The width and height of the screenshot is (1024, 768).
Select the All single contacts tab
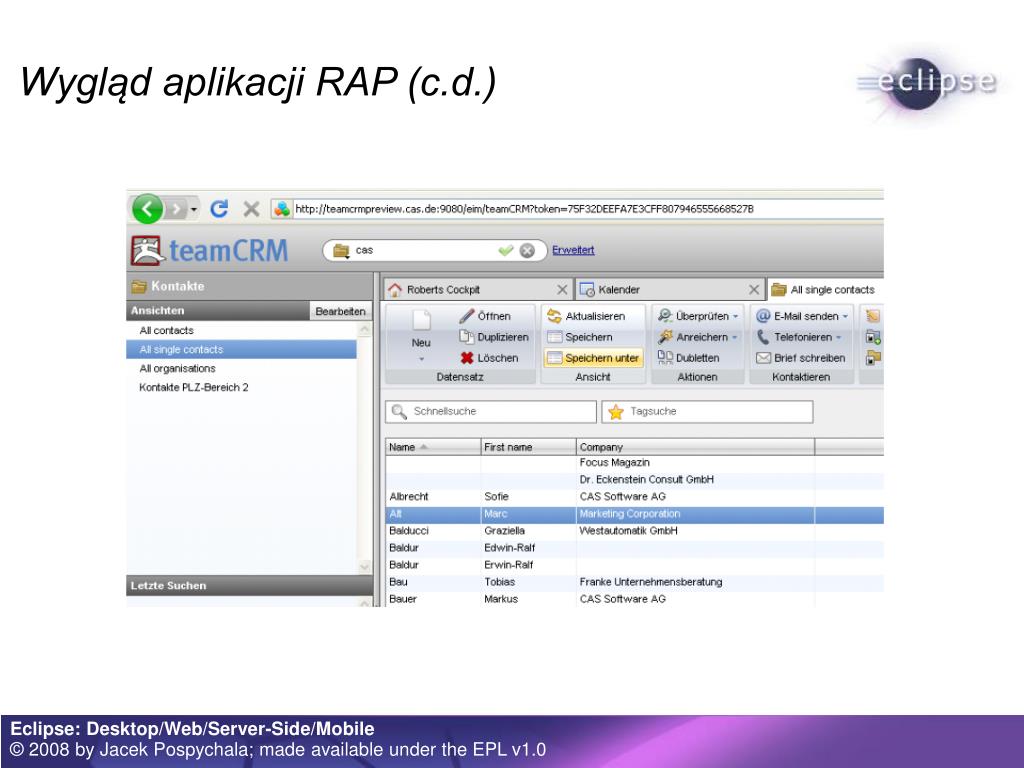[x=824, y=289]
